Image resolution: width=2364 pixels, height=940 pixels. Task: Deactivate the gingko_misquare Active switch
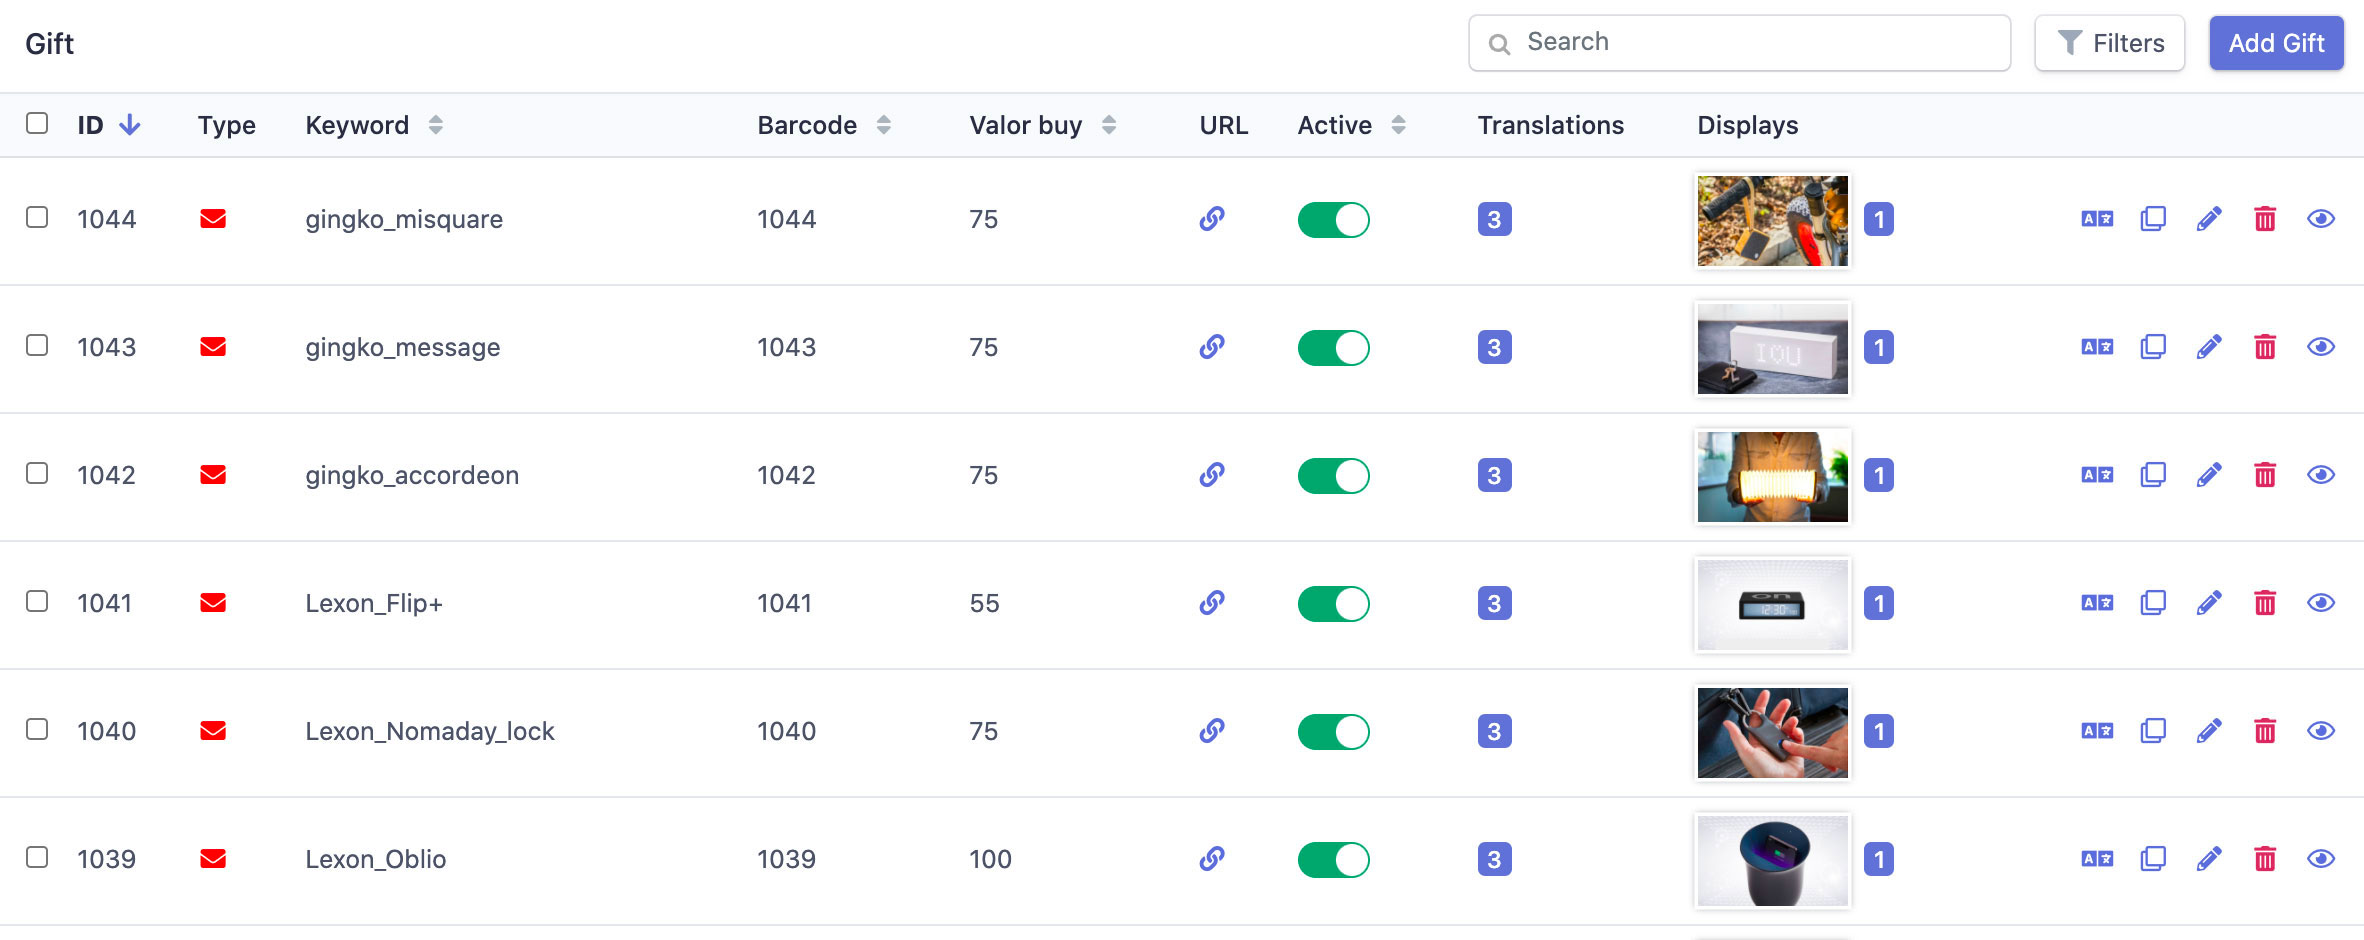point(1333,220)
